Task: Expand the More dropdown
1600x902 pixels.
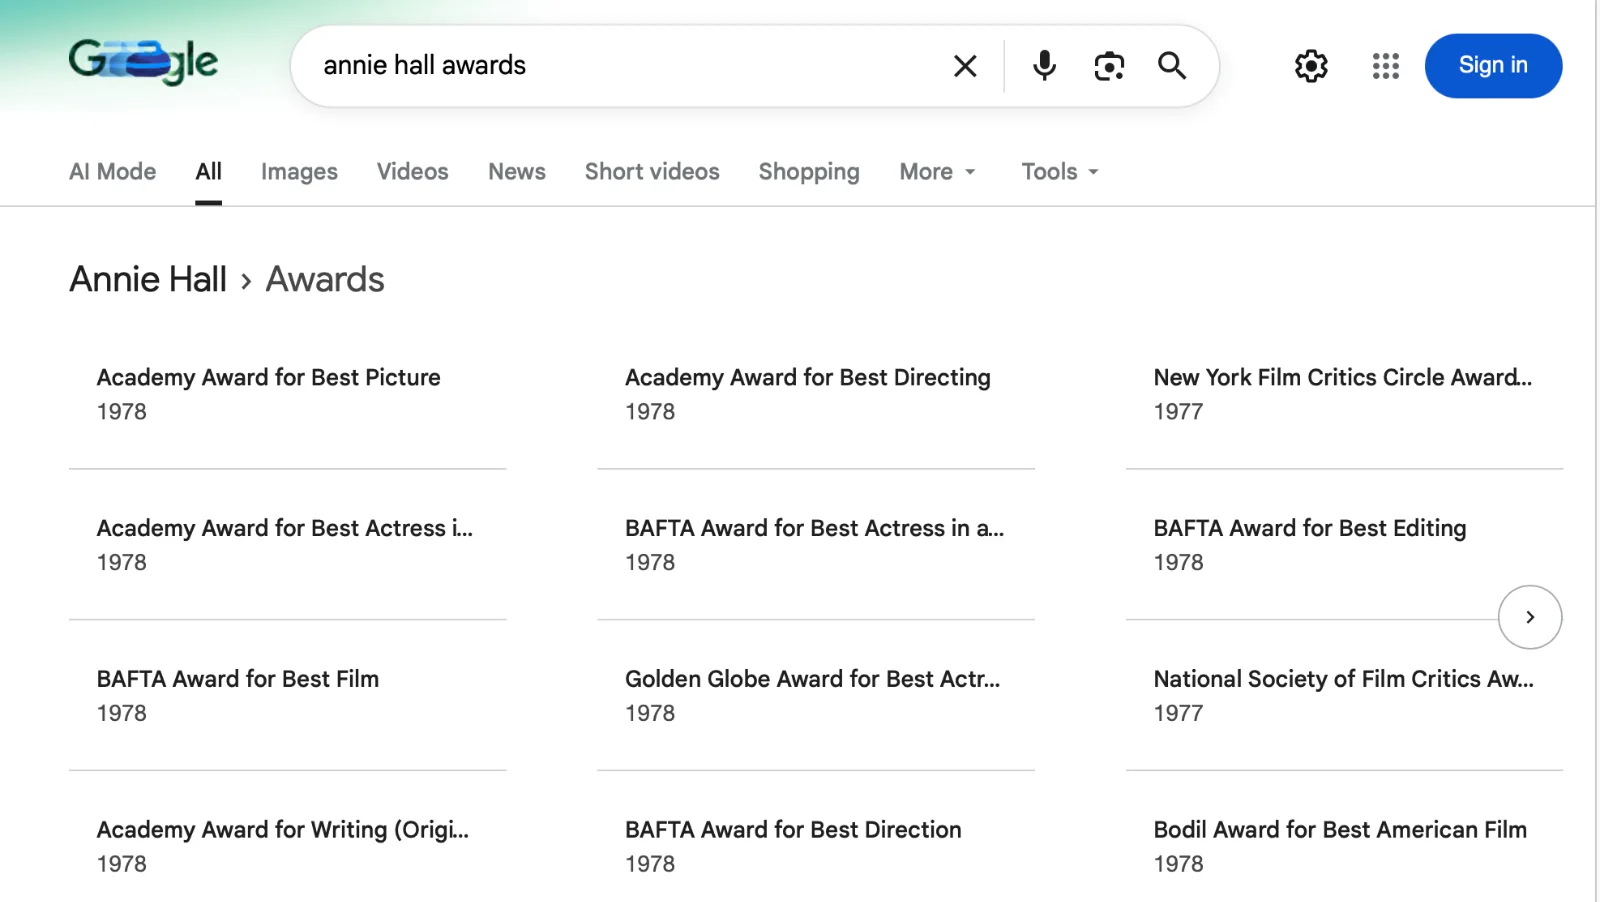Action: 937,172
